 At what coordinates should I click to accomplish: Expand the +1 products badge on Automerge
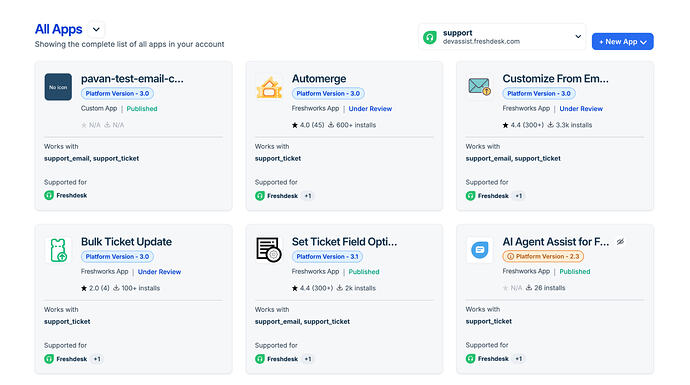pyautogui.click(x=308, y=196)
